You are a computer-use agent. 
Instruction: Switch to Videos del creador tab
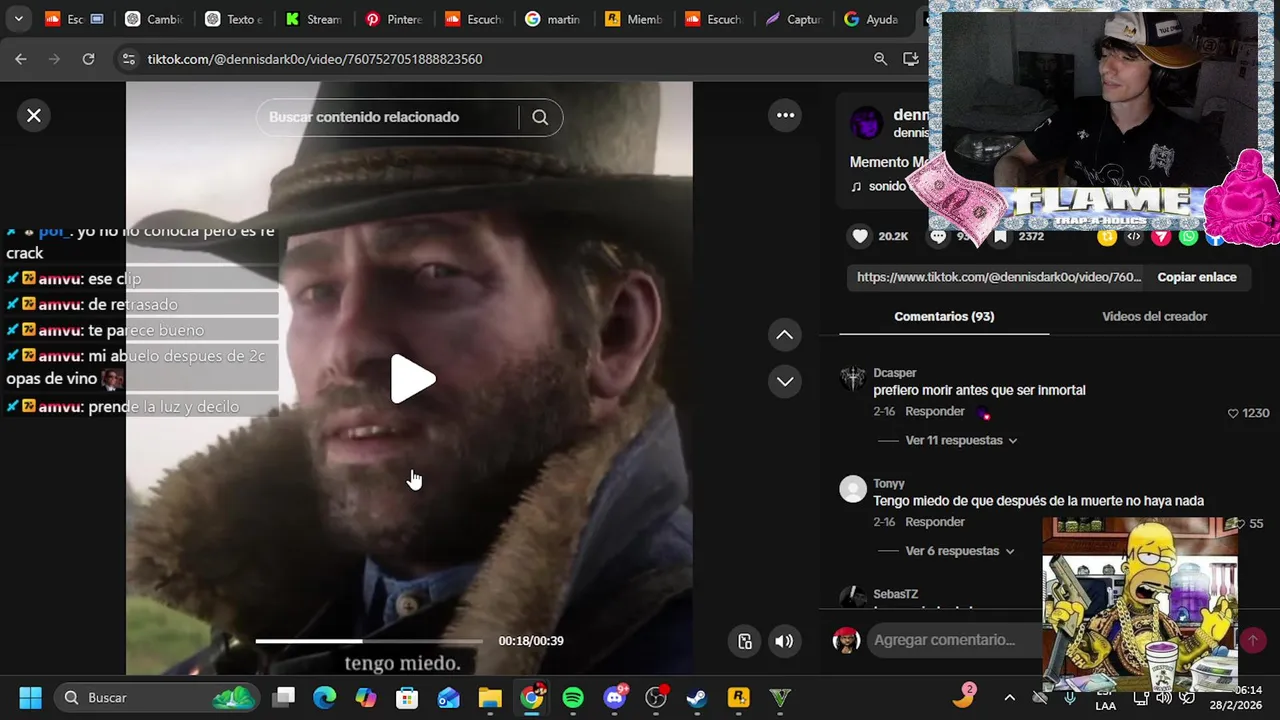[1154, 316]
